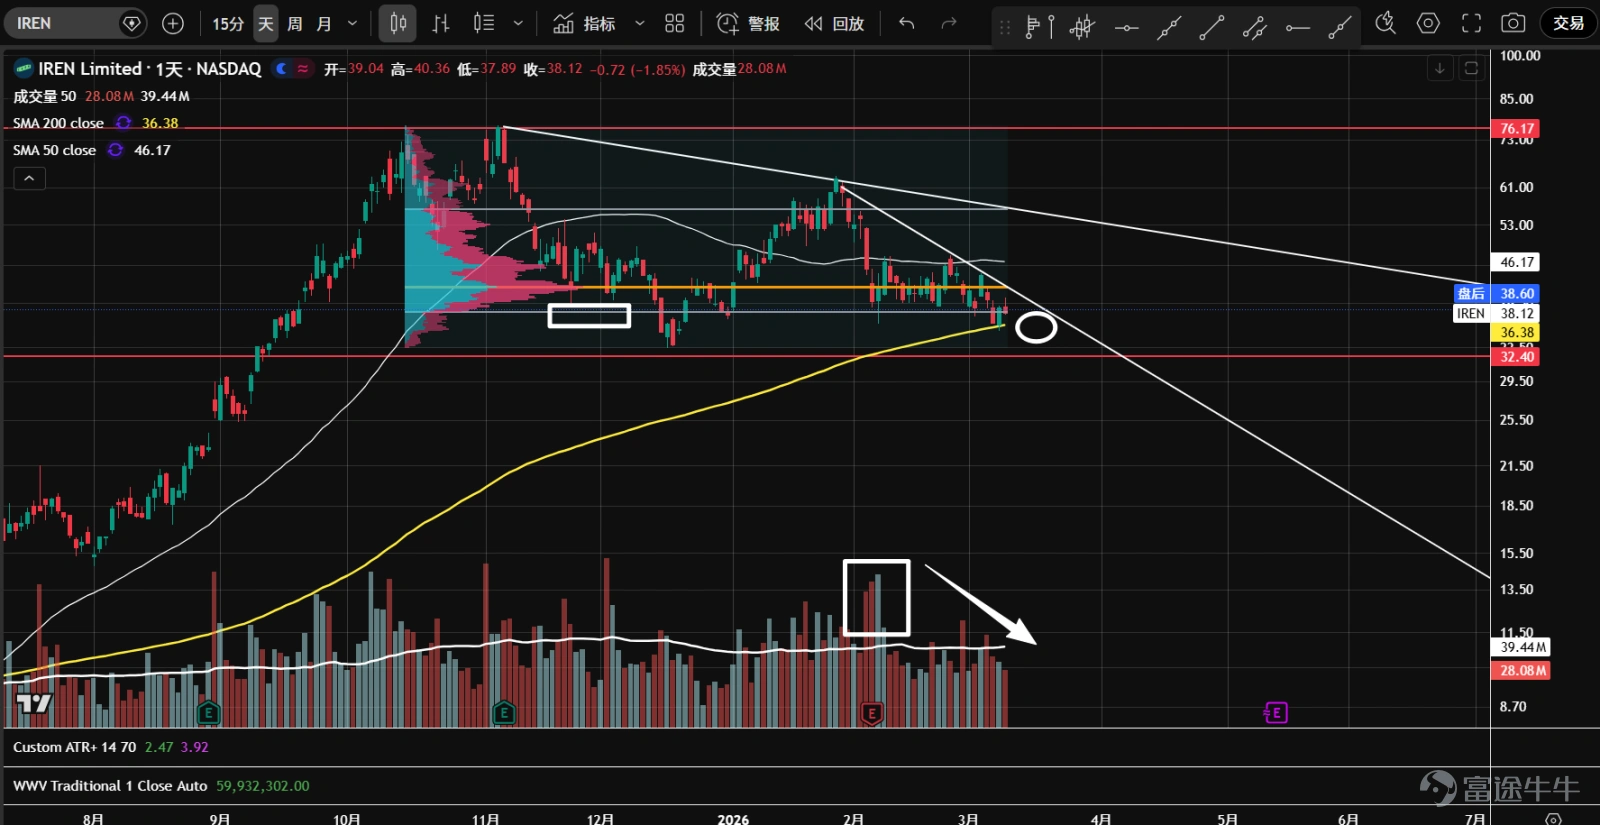Image resolution: width=1600 pixels, height=825 pixels.
Task: Select the fixed range volume profile tool
Action: click(x=1040, y=27)
